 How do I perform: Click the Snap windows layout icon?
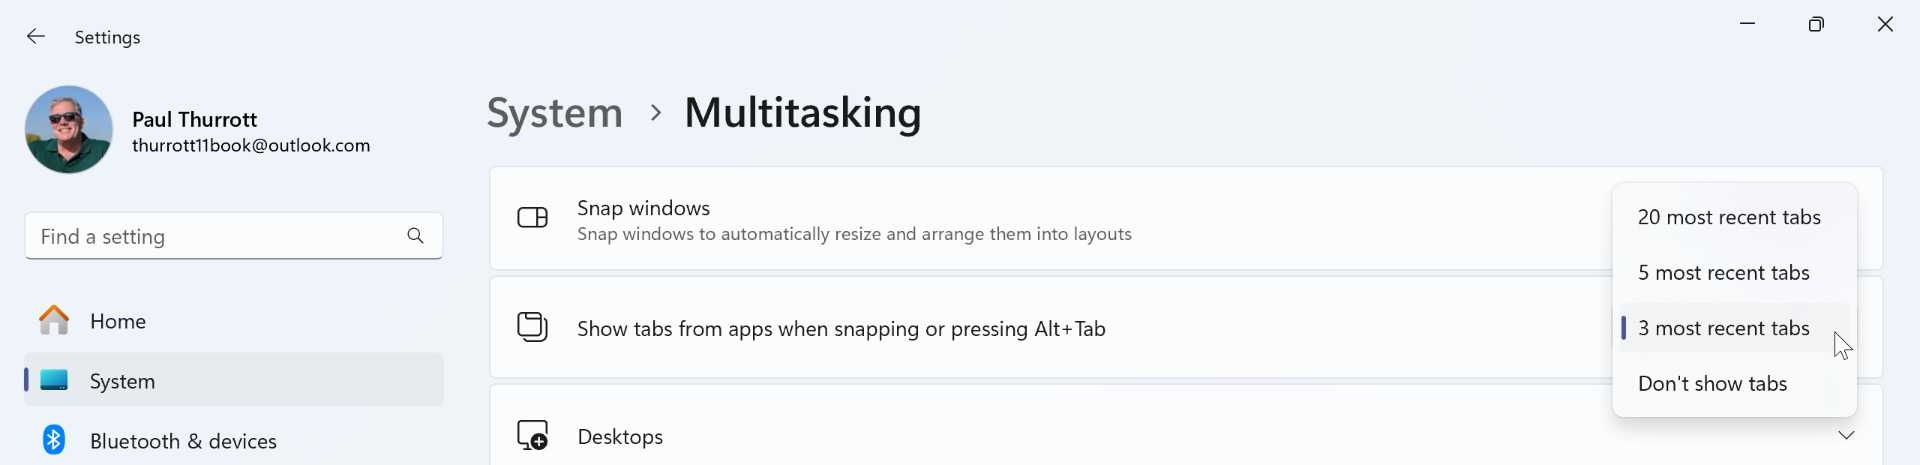coord(532,218)
